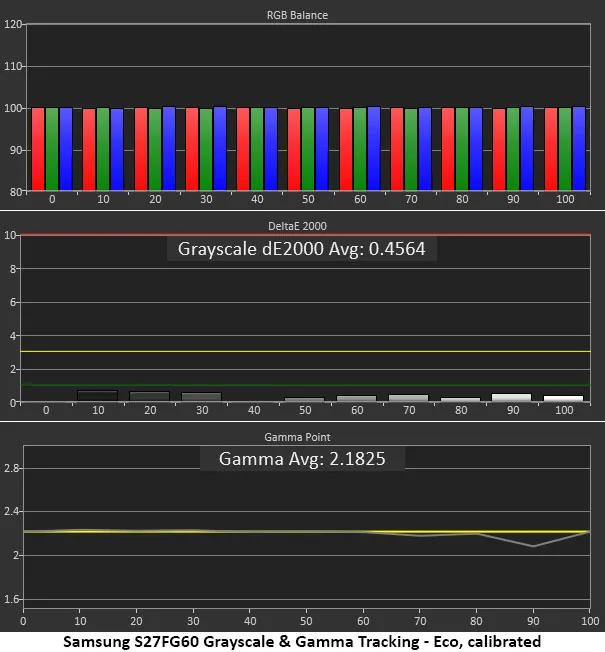Viewport: 605px width, 652px height.
Task: Click the DeltaE bar at 90
Action: click(511, 398)
